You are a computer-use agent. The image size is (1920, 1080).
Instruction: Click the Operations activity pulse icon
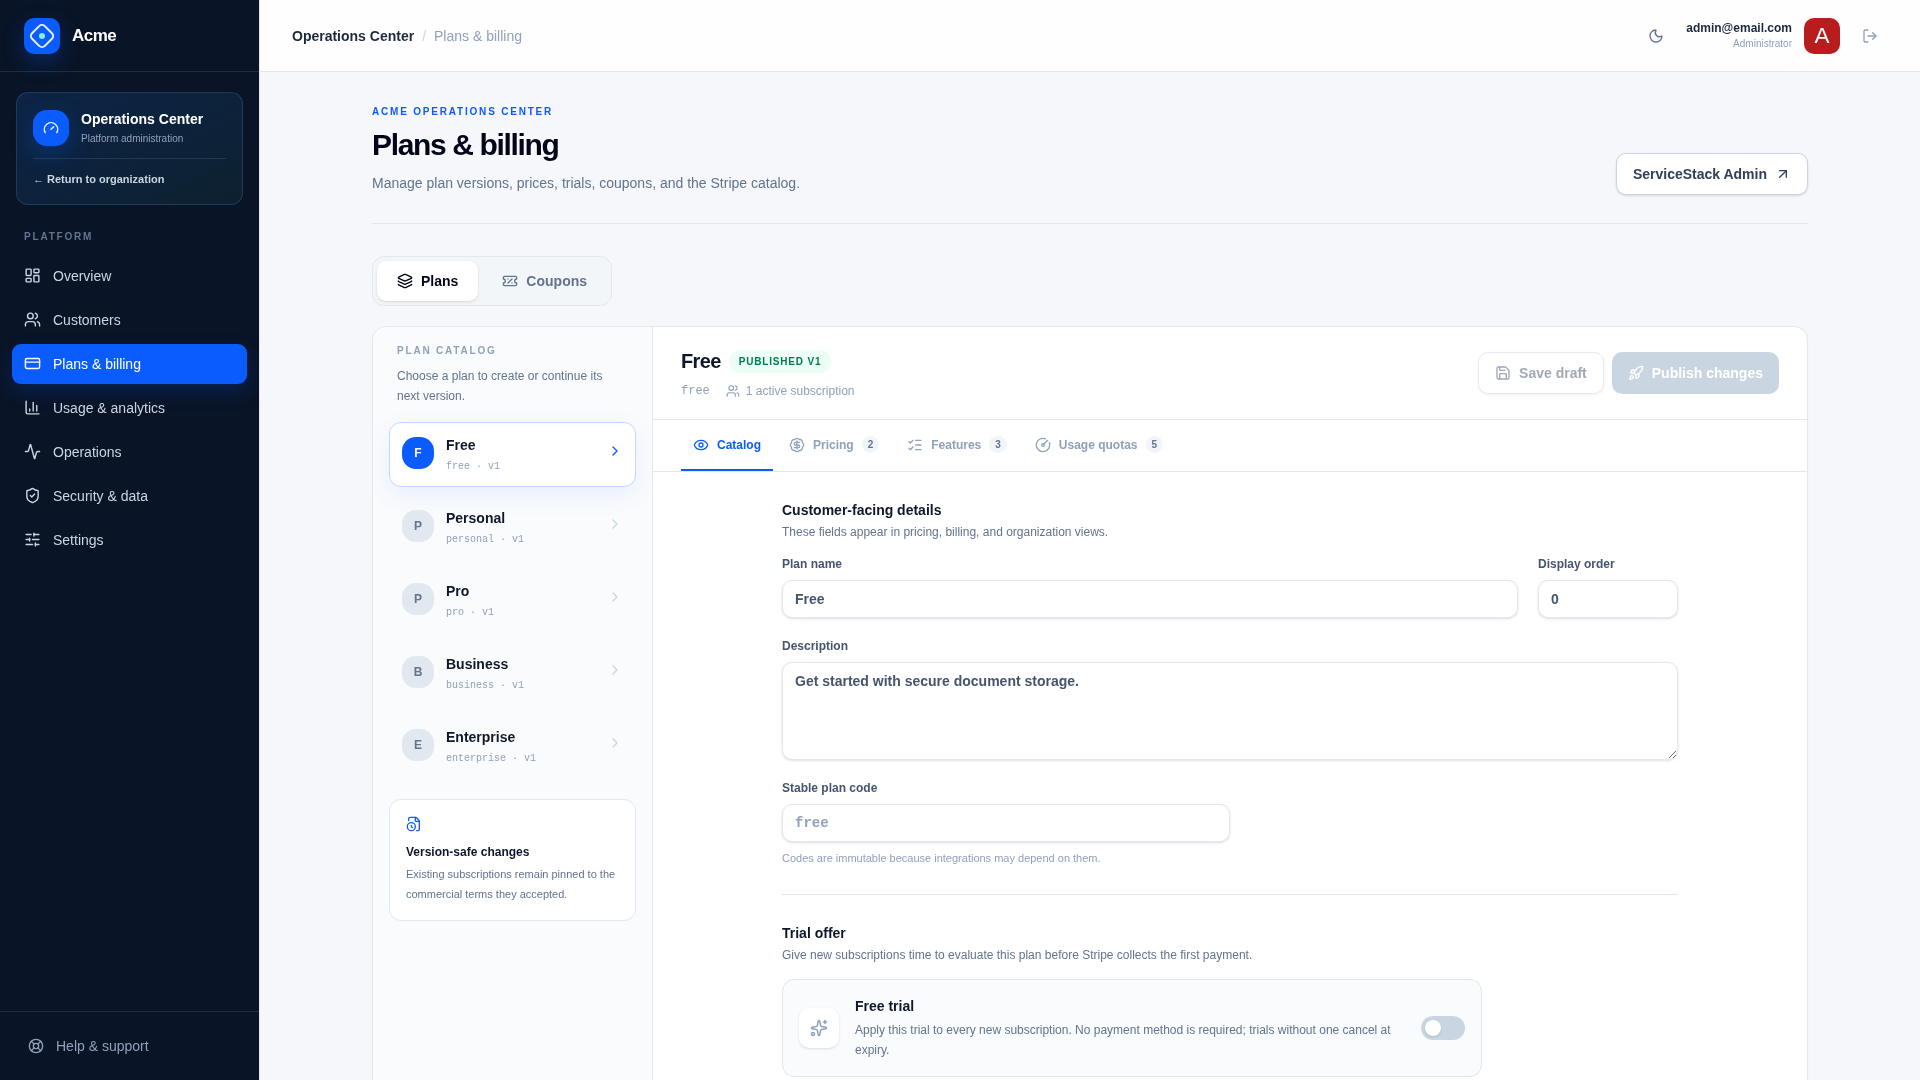(x=33, y=452)
